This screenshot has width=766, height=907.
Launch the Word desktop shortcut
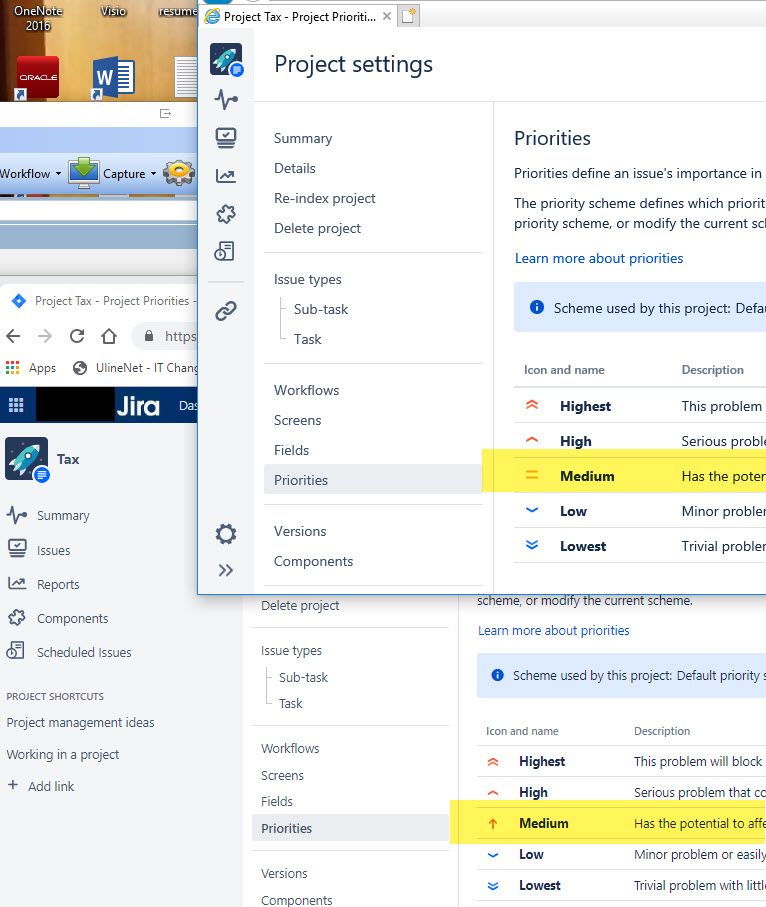pyautogui.click(x=113, y=78)
